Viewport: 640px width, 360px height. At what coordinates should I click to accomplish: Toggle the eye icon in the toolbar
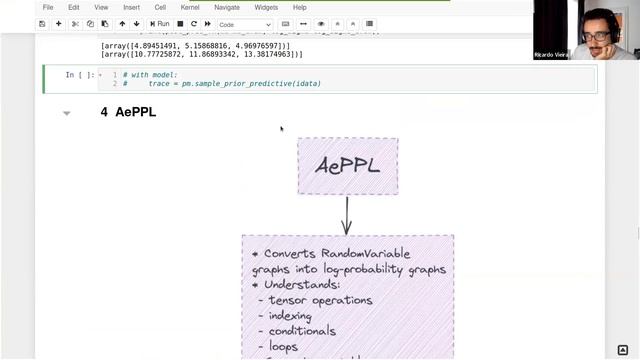[x=321, y=24]
